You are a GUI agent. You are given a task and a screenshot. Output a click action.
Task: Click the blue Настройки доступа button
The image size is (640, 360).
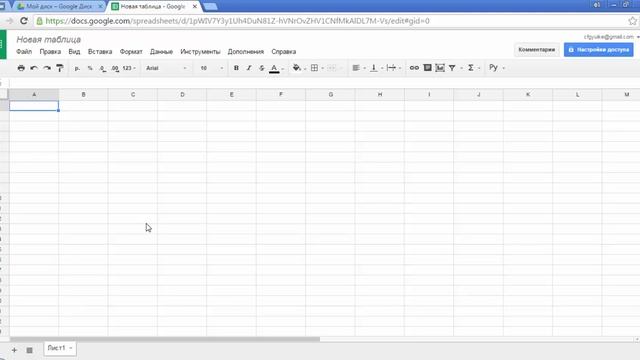(598, 50)
